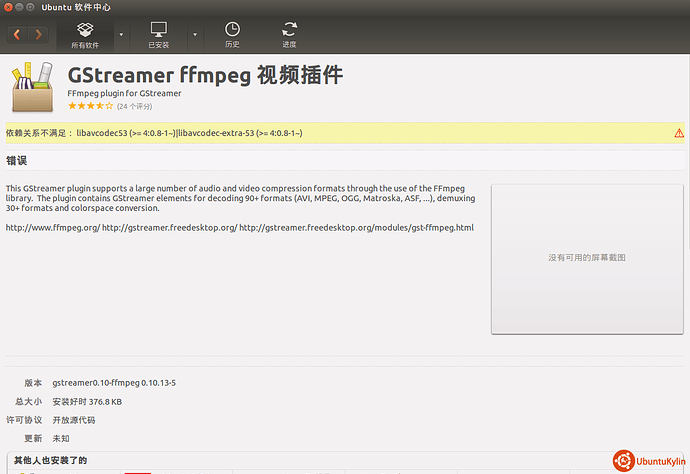The width and height of the screenshot is (690, 474).
Task: Go forward with the right arrow button
Action: pyautogui.click(x=38, y=34)
